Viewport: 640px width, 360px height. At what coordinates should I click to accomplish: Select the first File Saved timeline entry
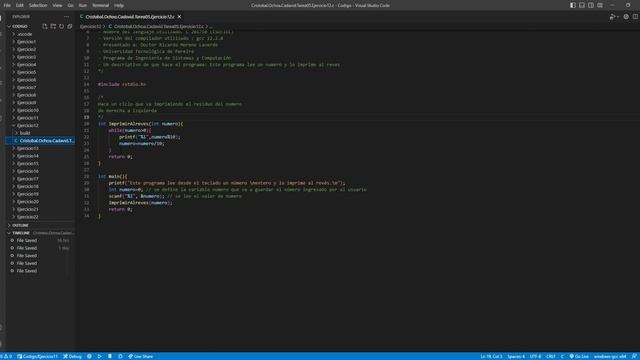point(41,240)
